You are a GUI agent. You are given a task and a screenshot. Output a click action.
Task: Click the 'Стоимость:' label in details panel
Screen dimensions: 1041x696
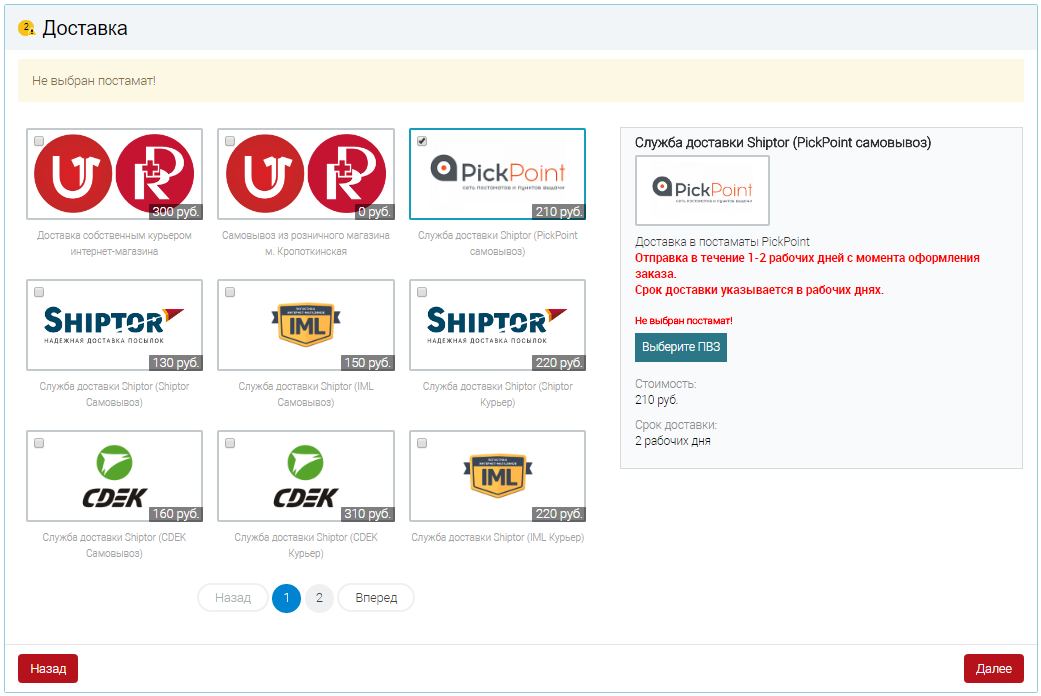[x=665, y=384]
